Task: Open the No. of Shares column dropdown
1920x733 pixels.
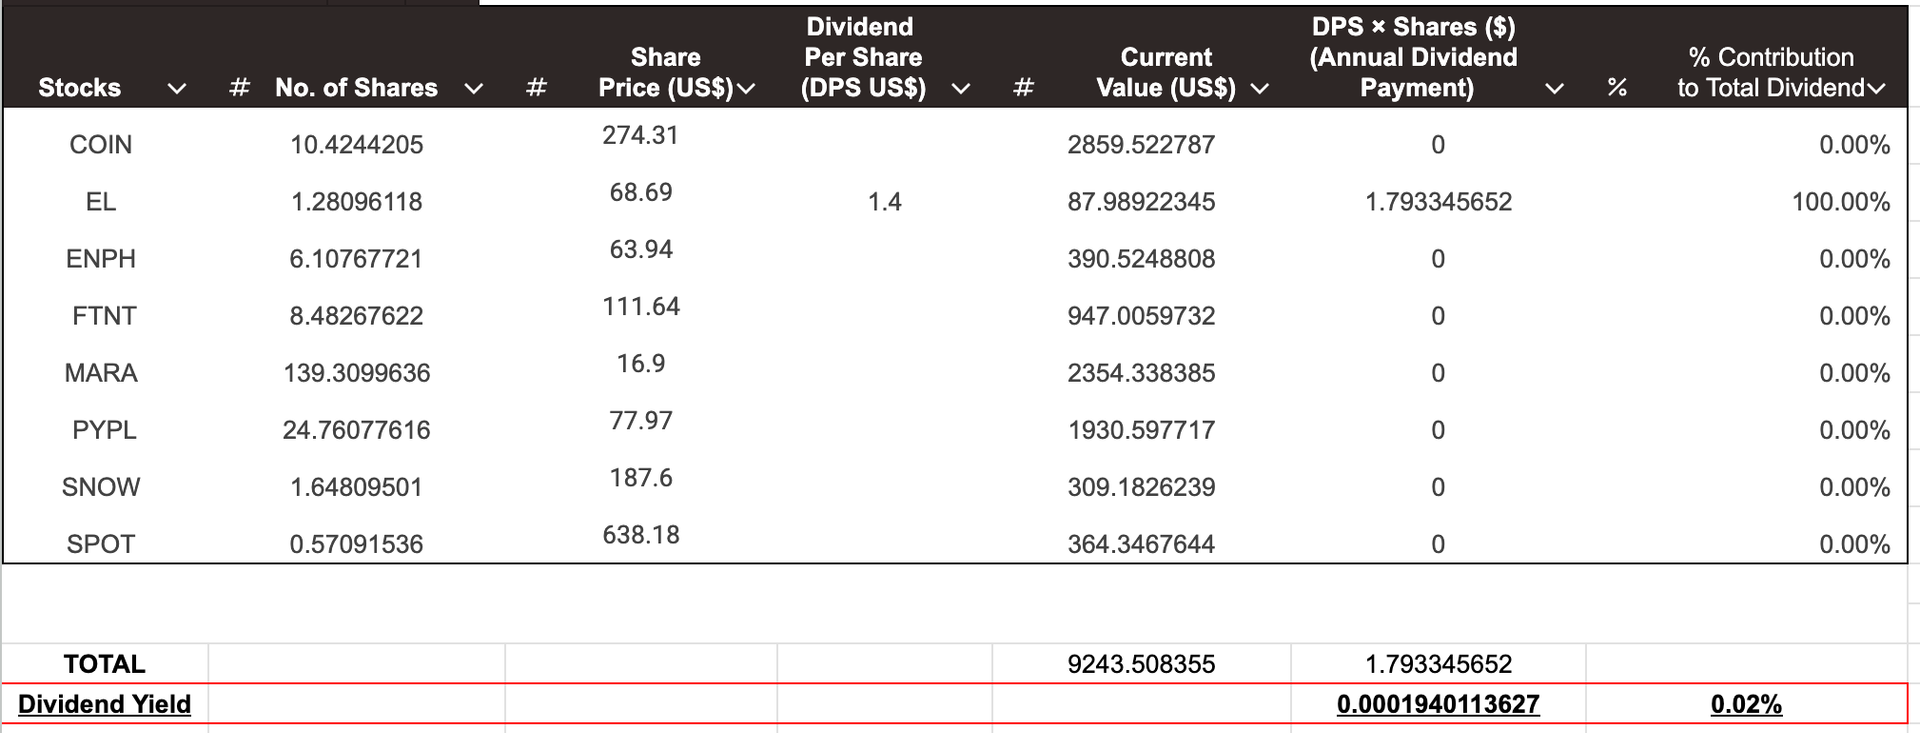Action: pos(474,89)
